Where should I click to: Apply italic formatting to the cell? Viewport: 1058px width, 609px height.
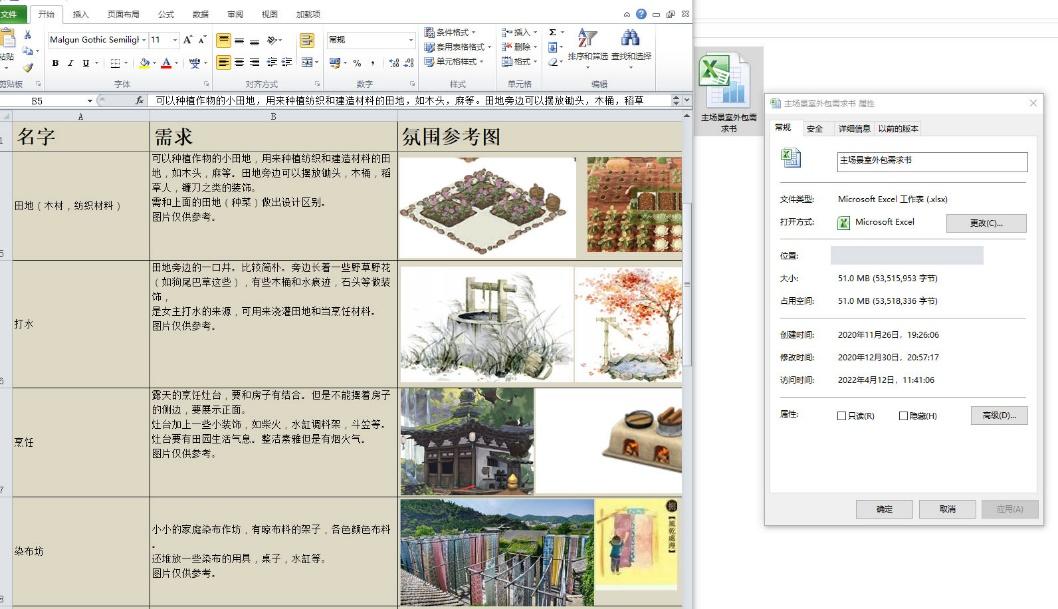click(70, 63)
